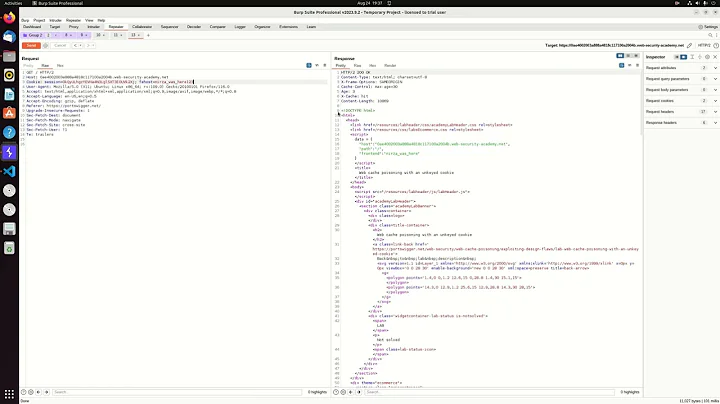Click the Cancel request button
Image resolution: width=720 pixels, height=404 pixels.
[60, 45]
